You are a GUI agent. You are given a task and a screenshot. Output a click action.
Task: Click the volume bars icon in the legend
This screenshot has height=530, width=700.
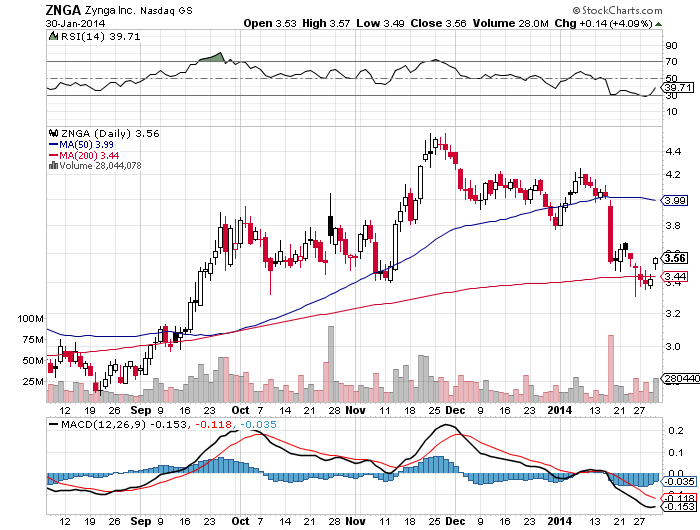click(53, 165)
